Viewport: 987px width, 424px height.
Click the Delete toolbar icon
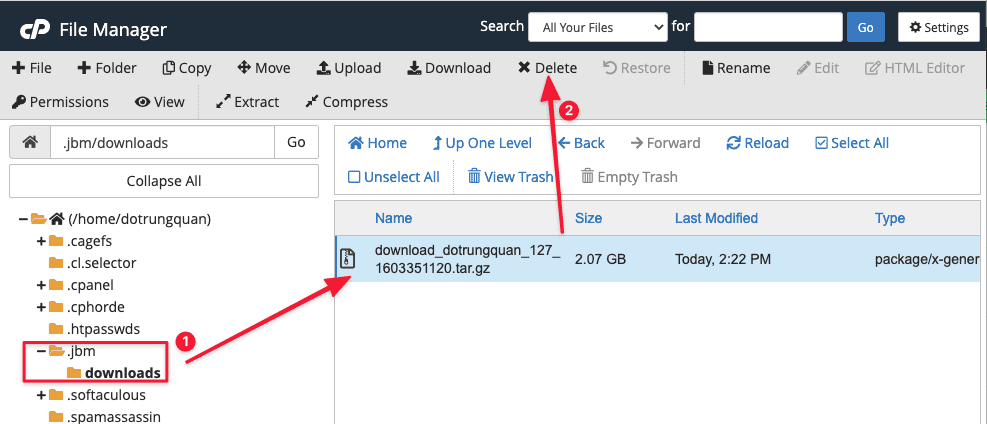pos(524,68)
